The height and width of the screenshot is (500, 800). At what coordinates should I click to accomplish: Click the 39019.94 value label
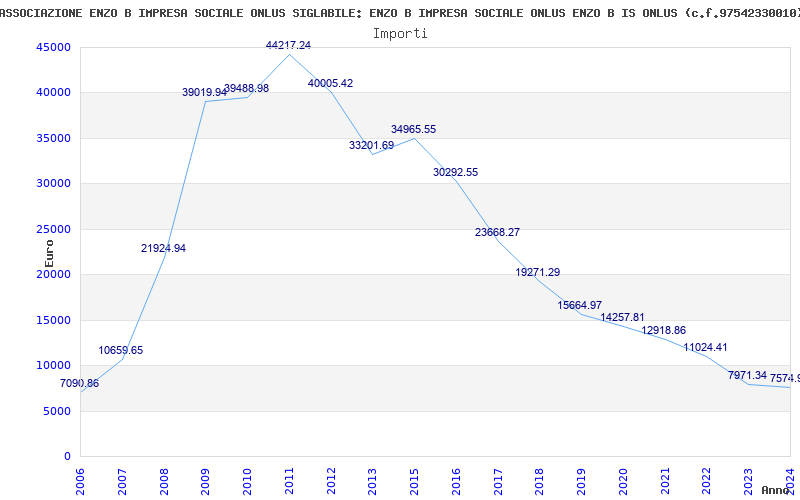pos(205,92)
